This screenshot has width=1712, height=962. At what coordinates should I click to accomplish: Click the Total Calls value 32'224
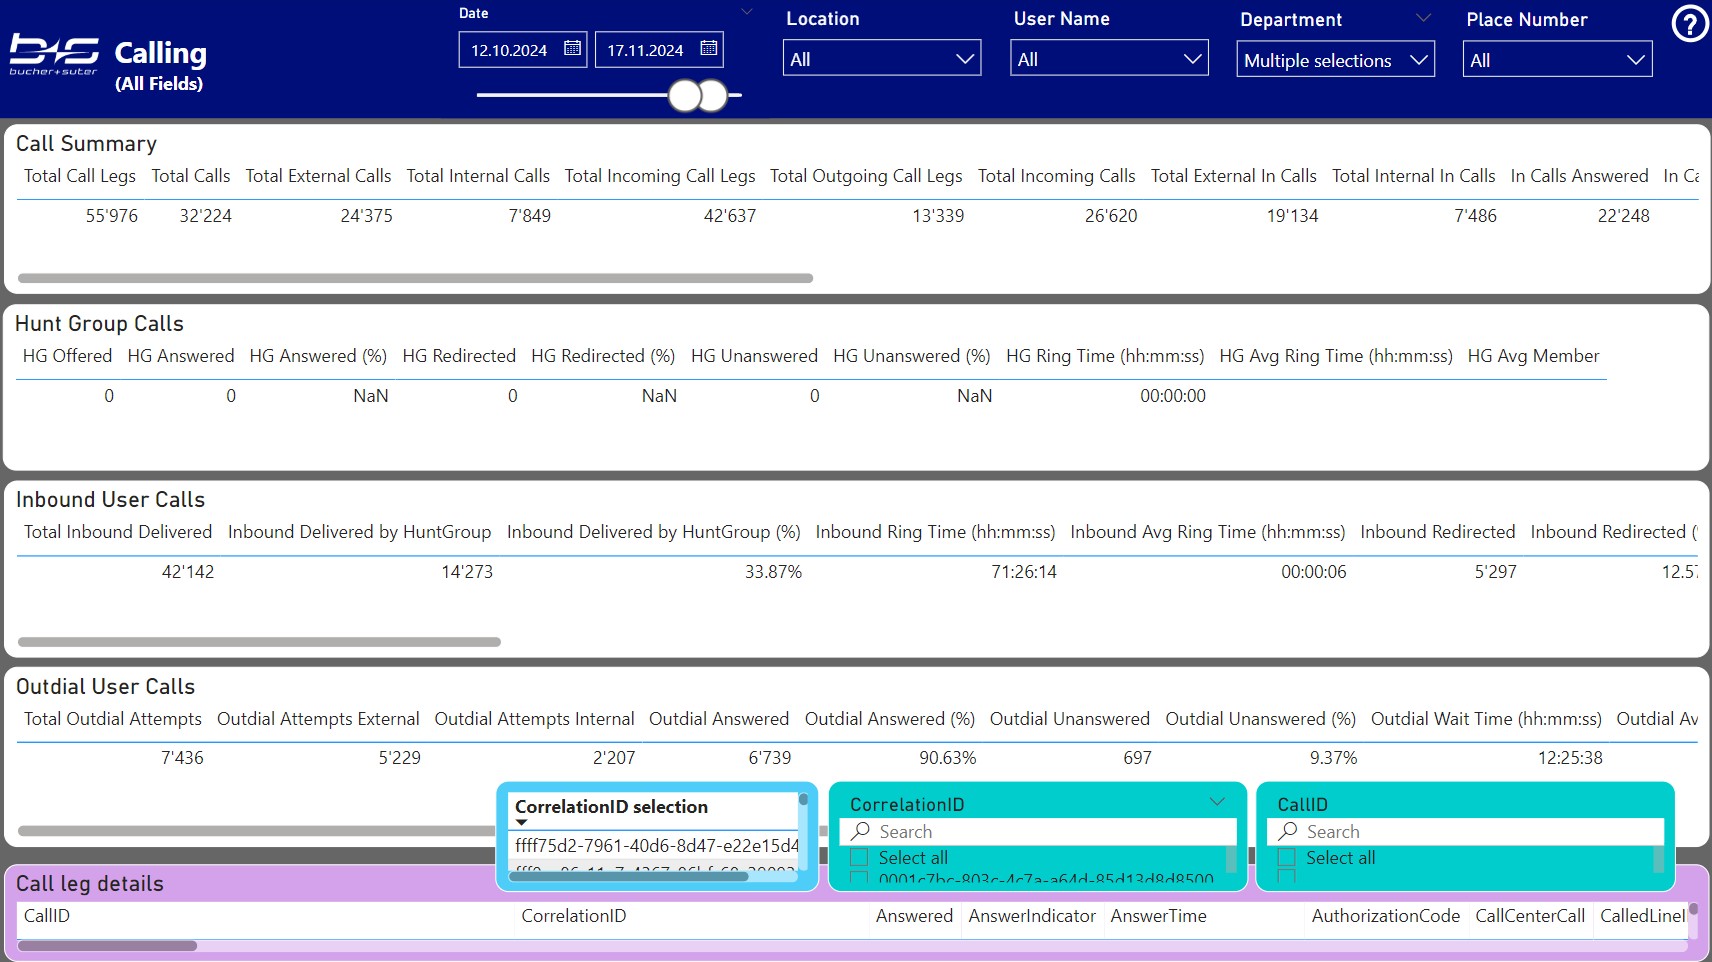(205, 216)
